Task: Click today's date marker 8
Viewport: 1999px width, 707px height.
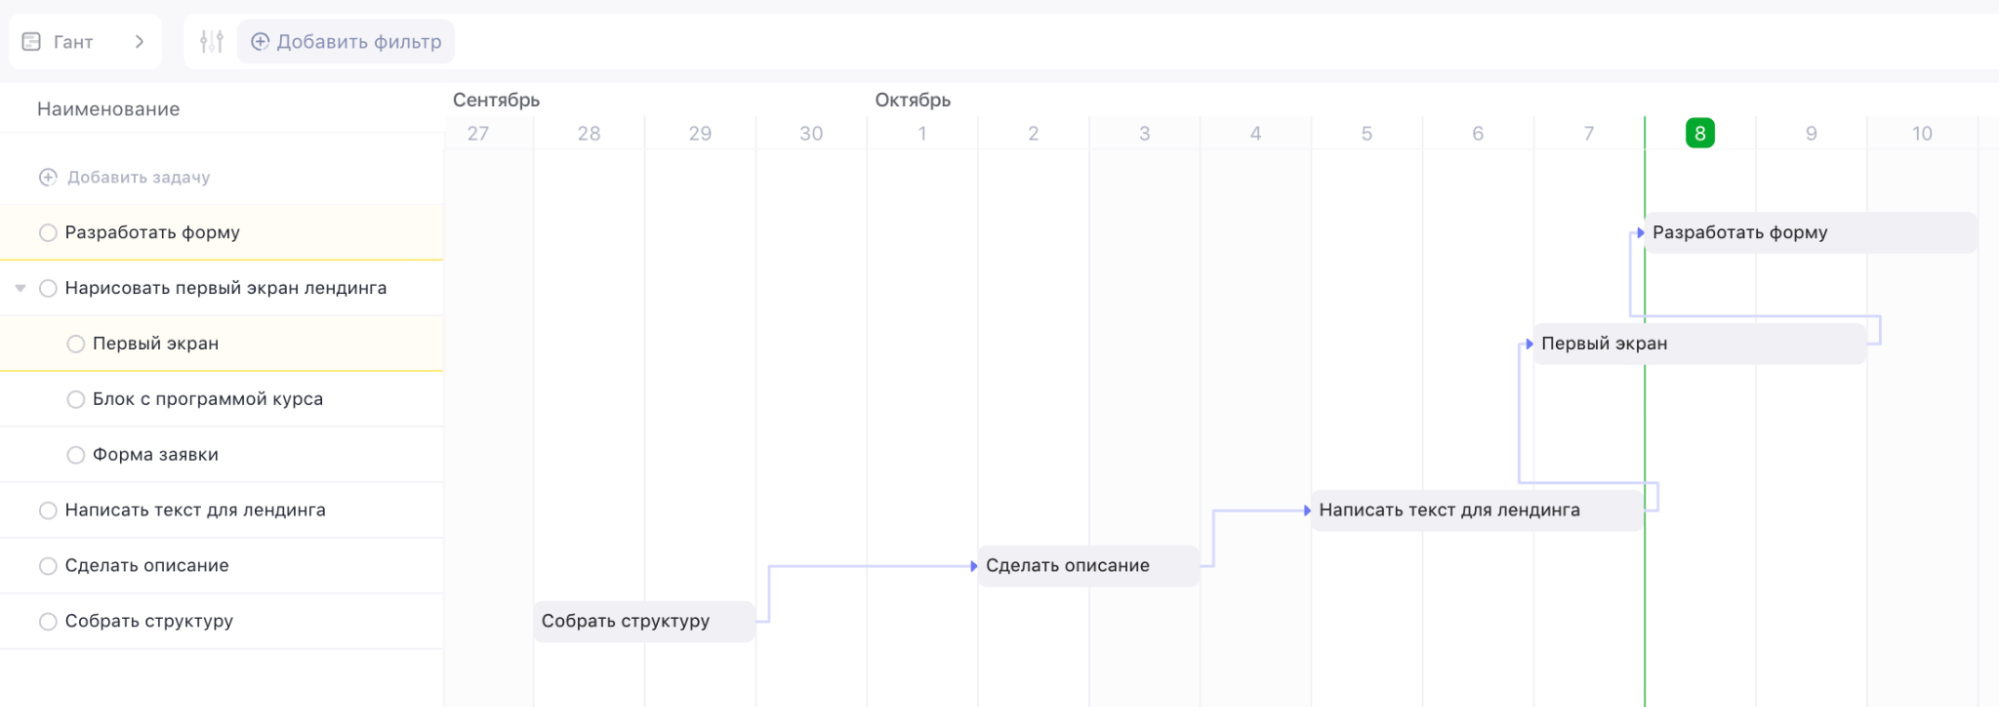Action: (x=1700, y=133)
